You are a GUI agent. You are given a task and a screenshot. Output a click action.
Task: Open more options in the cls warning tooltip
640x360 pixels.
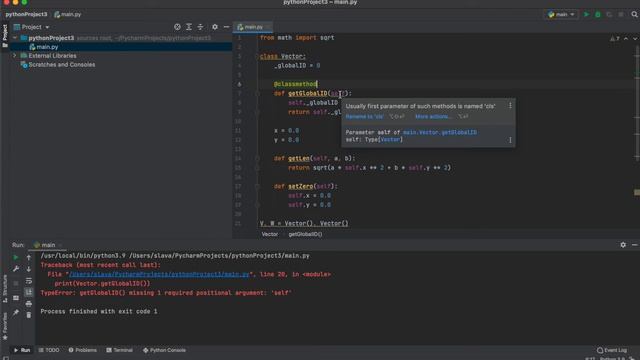(510, 106)
